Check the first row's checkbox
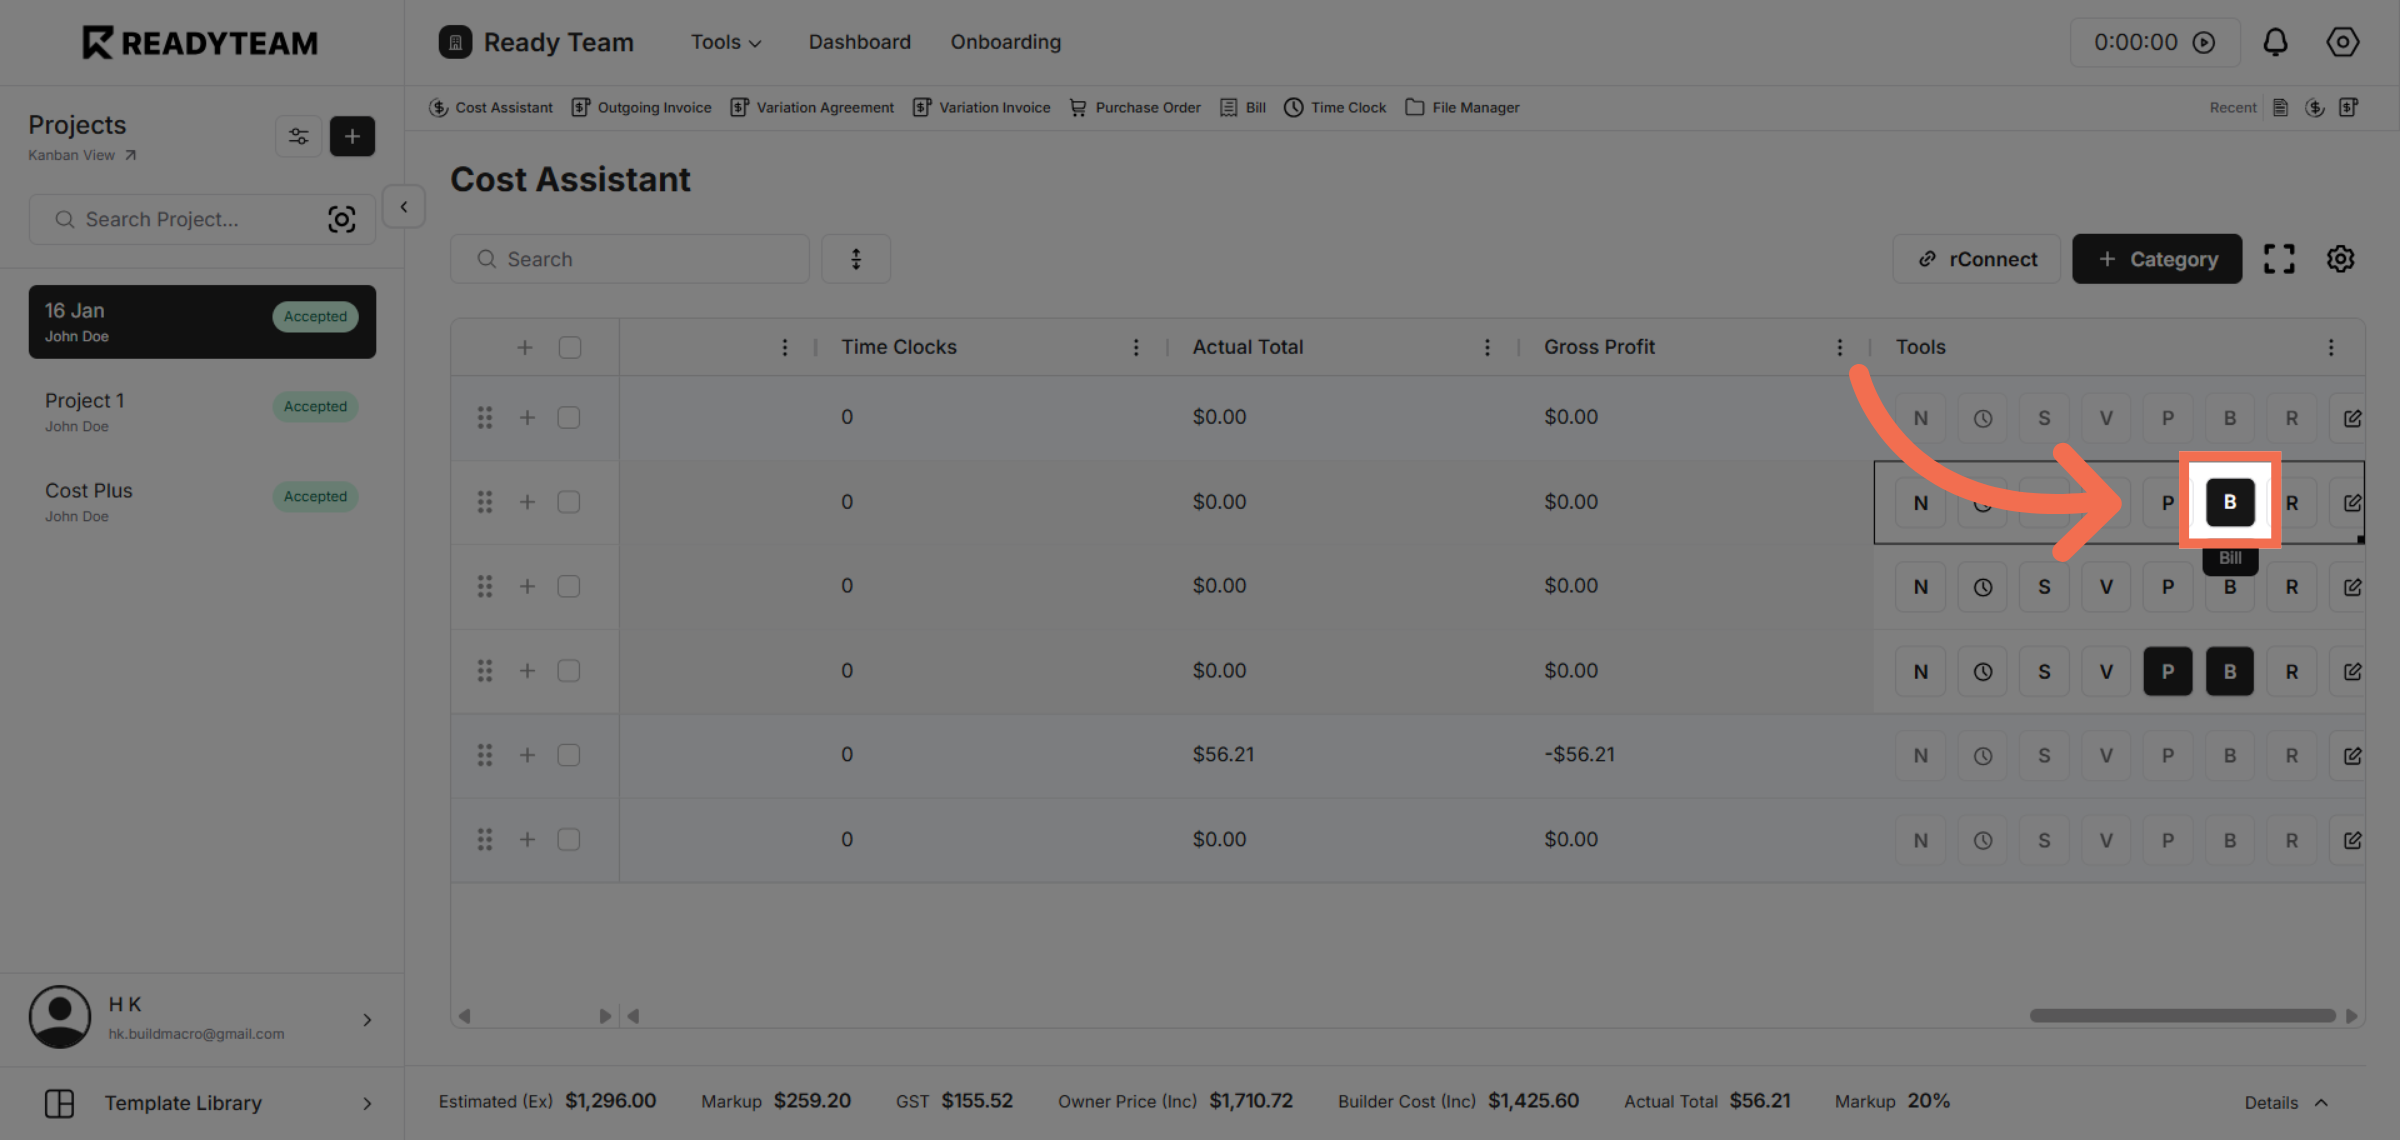Viewport: 2400px width, 1140px height. tap(569, 417)
